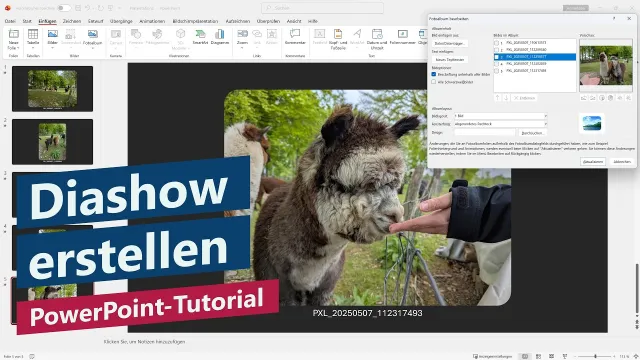Click the Neue Folie icon in ribbon
This screenshot has height=360, width=640.
(13, 34)
